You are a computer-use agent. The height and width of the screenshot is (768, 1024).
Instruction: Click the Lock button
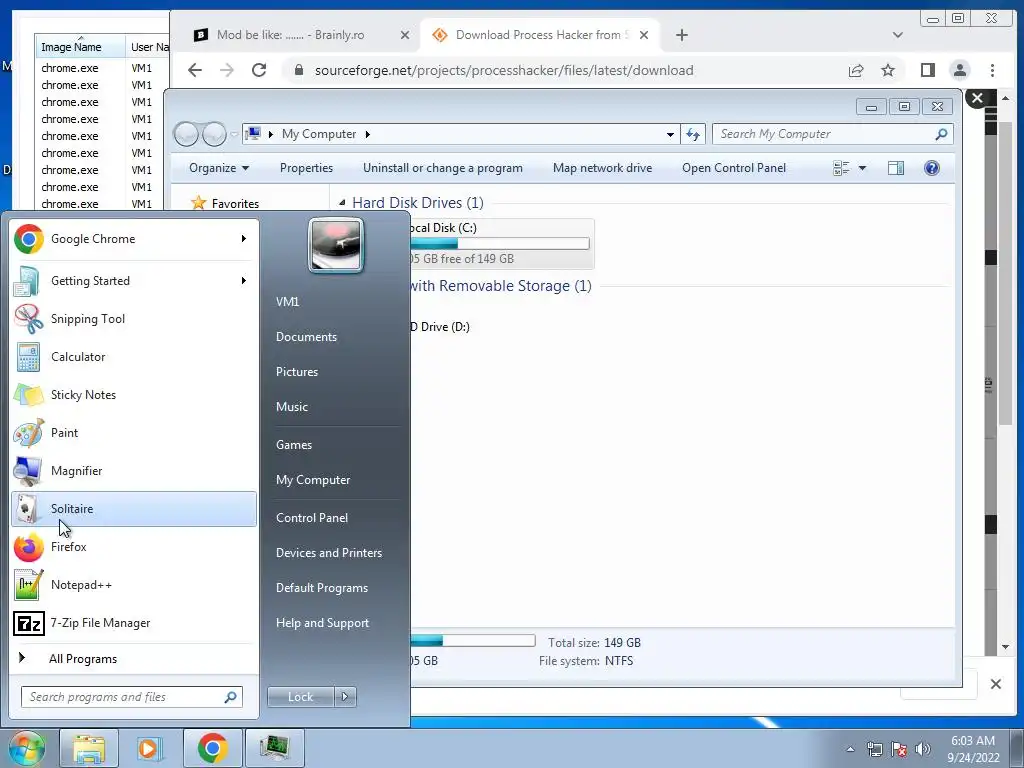click(300, 697)
